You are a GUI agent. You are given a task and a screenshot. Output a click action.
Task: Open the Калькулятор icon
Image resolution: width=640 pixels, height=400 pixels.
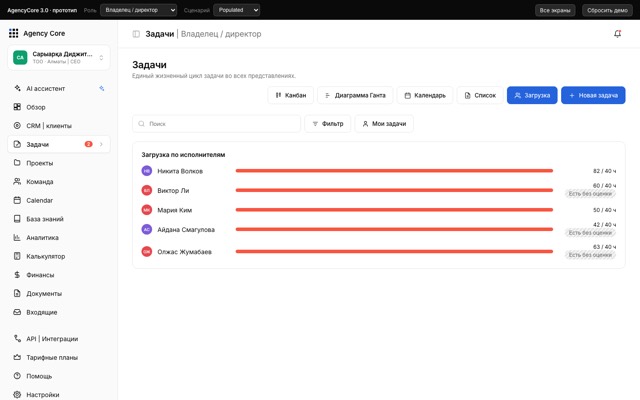pos(17,256)
